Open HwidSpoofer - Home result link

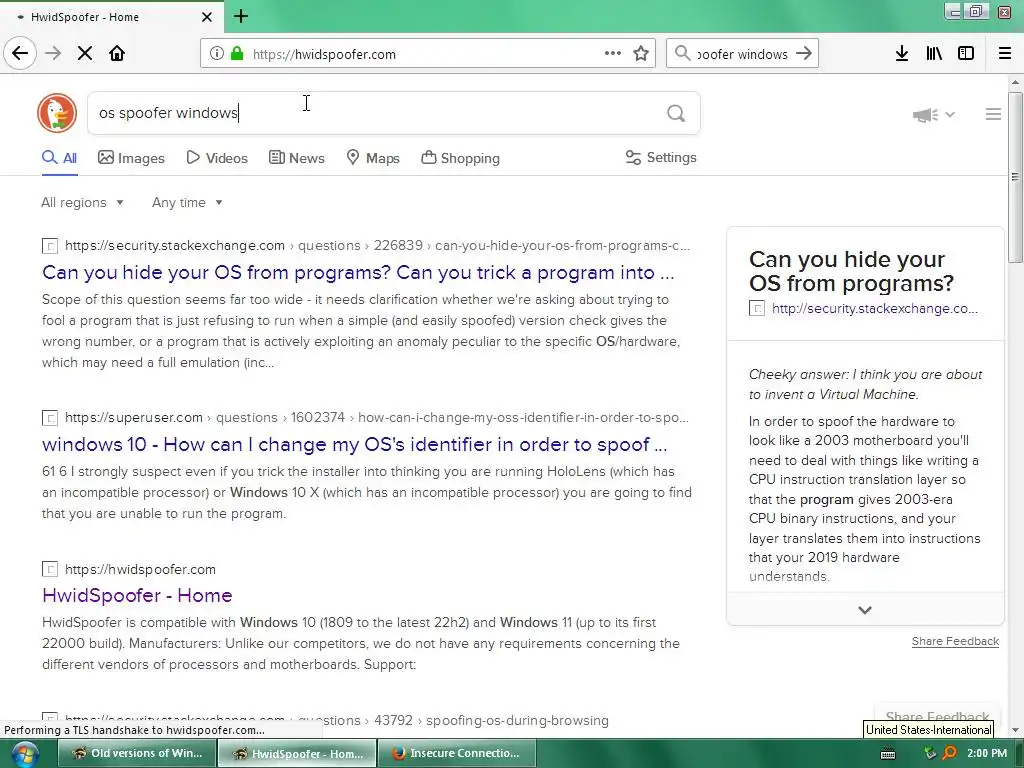coord(137,595)
